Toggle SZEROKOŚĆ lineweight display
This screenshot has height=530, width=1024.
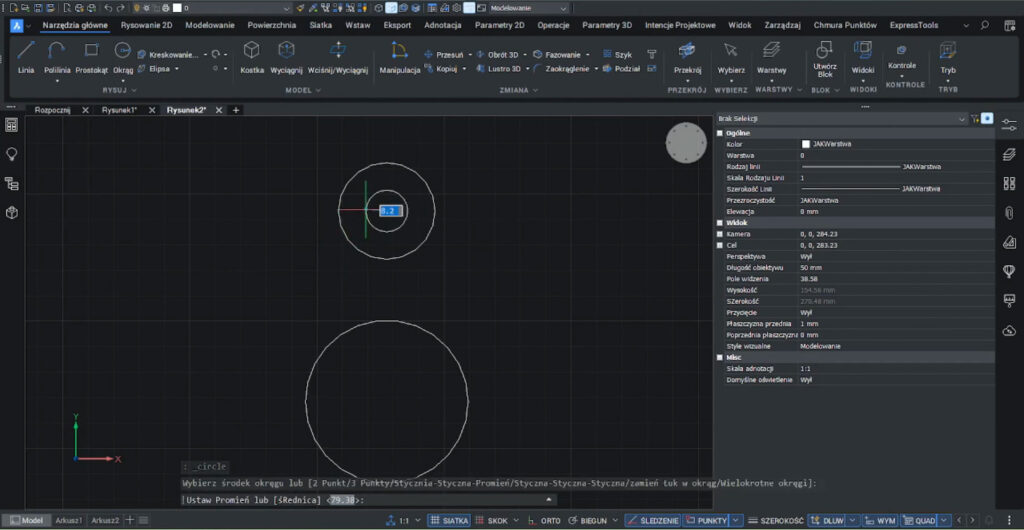775,520
